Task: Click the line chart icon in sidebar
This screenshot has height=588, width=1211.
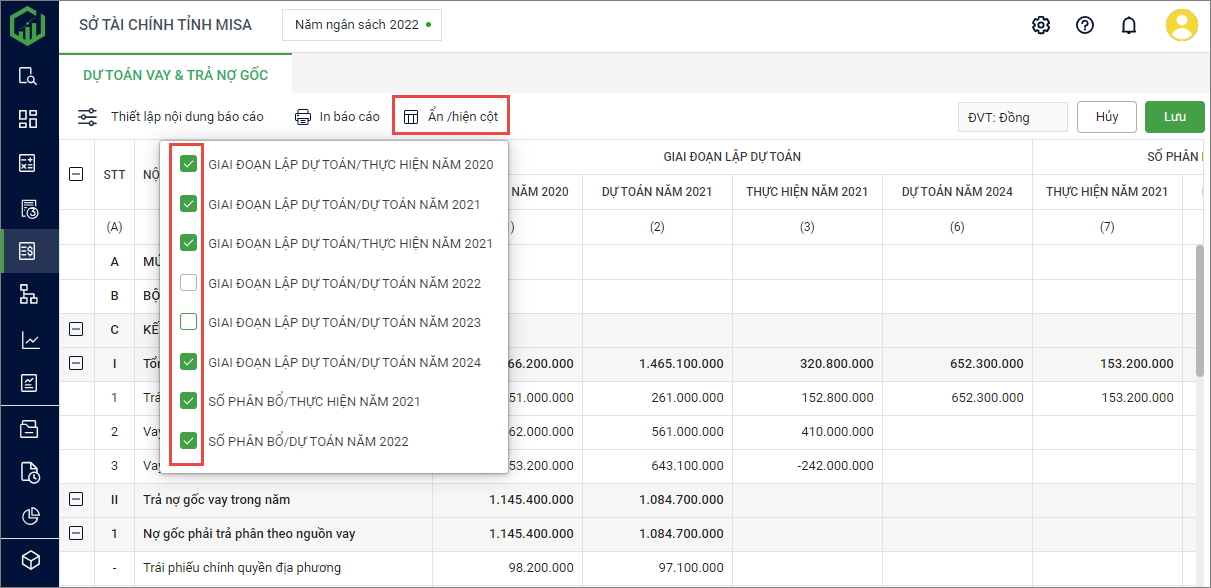Action: pos(28,340)
